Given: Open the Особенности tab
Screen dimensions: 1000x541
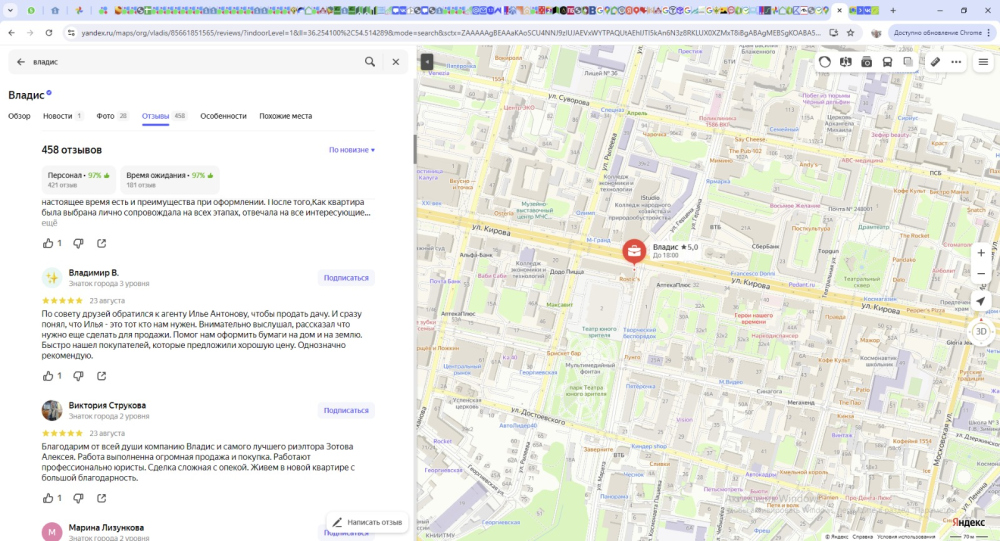Looking at the screenshot, I should tap(223, 116).
